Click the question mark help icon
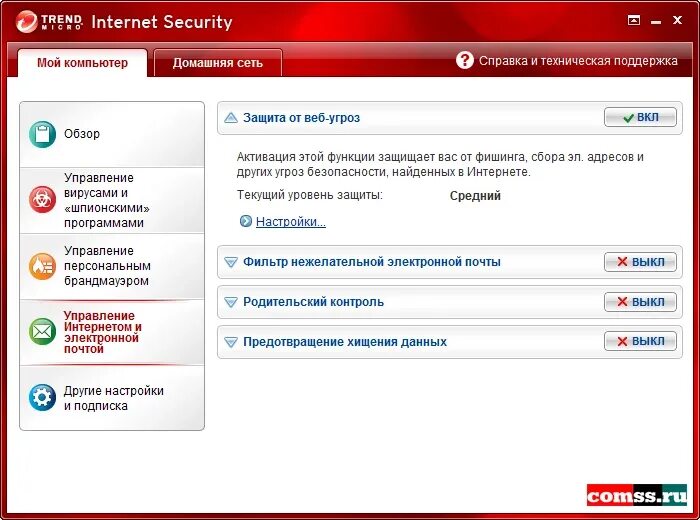Image resolution: width=700 pixels, height=520 pixels. pos(465,60)
